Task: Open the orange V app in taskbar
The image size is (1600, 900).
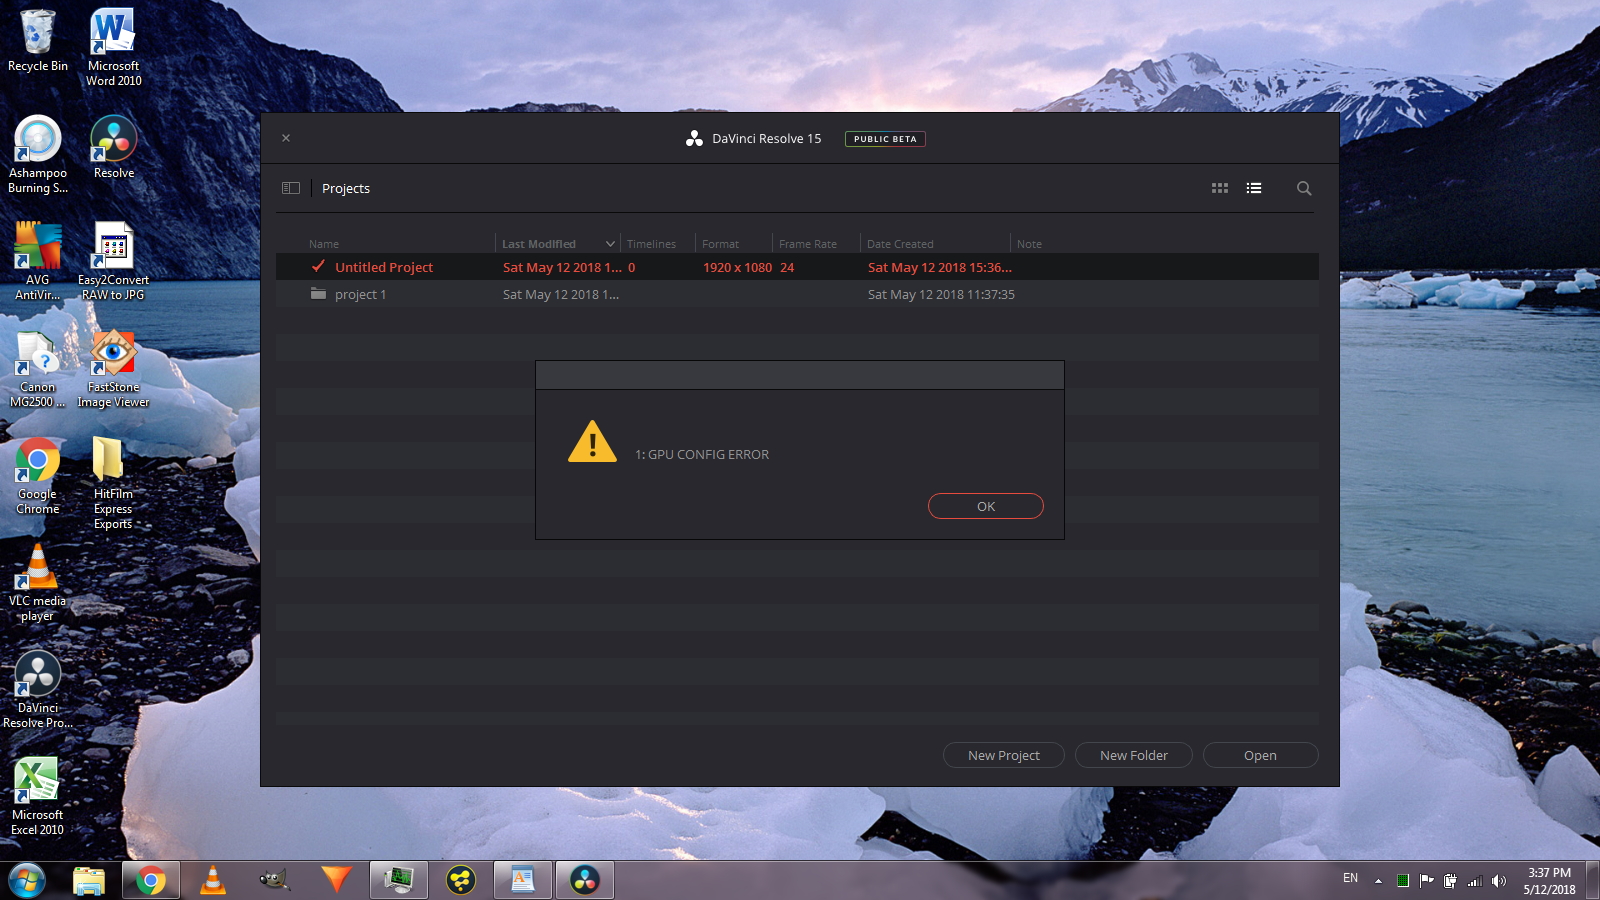Action: point(336,881)
